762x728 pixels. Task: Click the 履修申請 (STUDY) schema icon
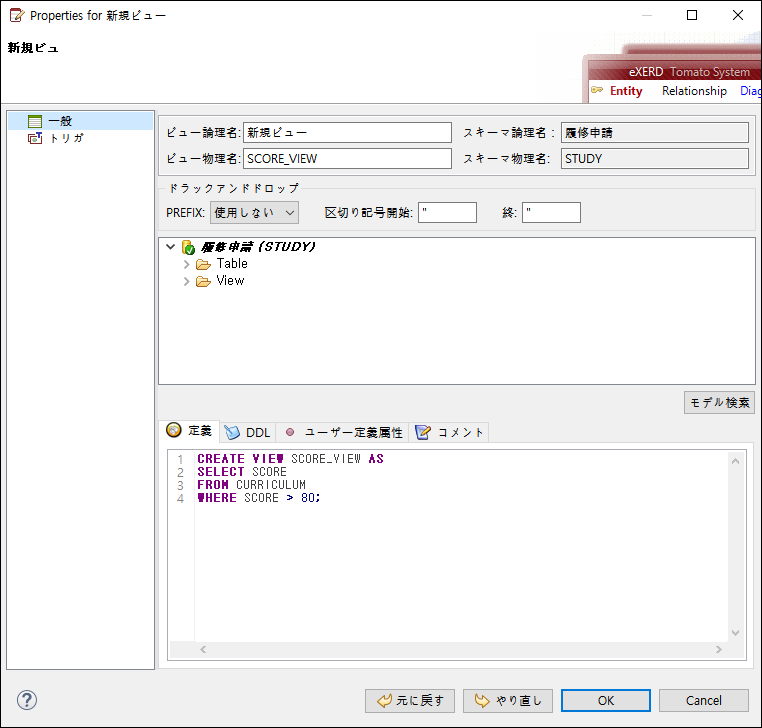coord(188,247)
